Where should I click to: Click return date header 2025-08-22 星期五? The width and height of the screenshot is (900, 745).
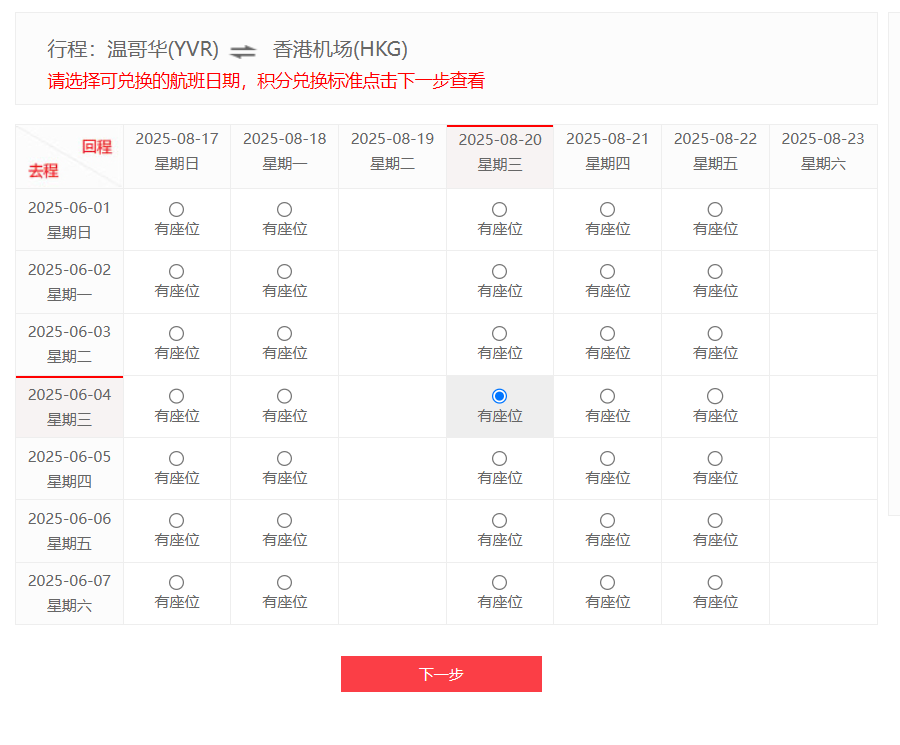(x=715, y=156)
